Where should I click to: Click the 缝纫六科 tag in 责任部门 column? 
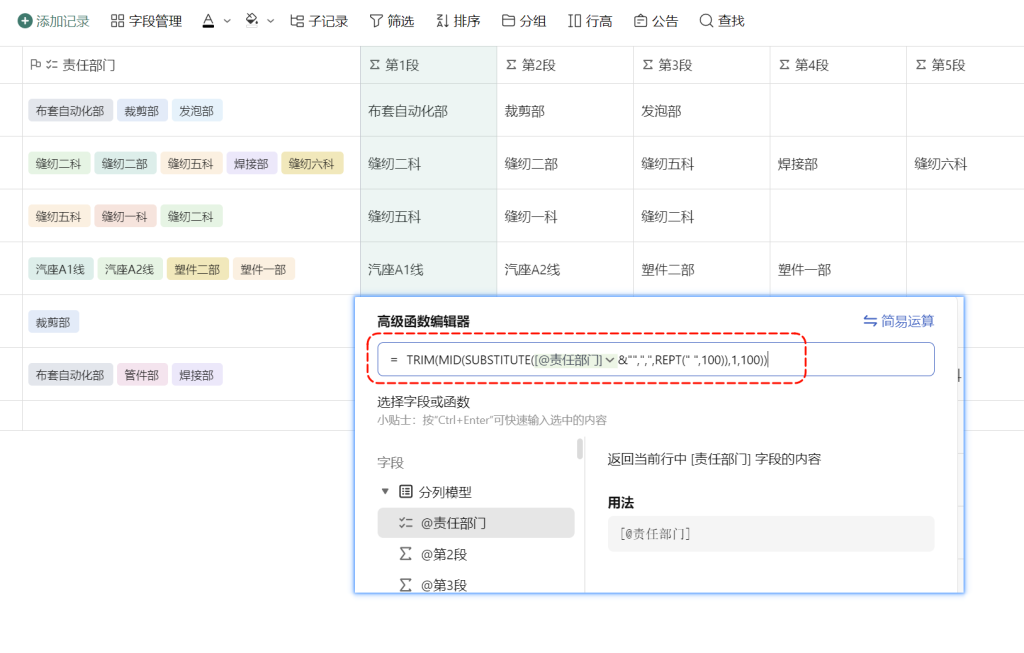[x=312, y=163]
